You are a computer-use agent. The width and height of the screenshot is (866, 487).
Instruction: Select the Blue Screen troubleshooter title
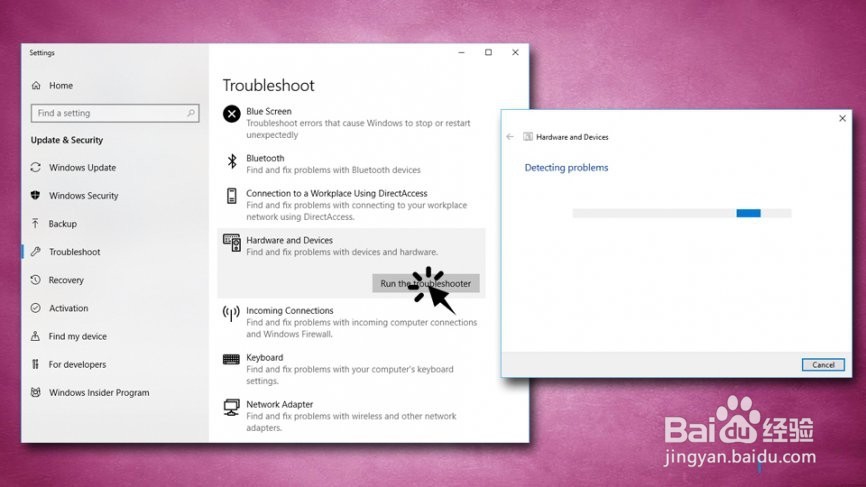(x=269, y=111)
